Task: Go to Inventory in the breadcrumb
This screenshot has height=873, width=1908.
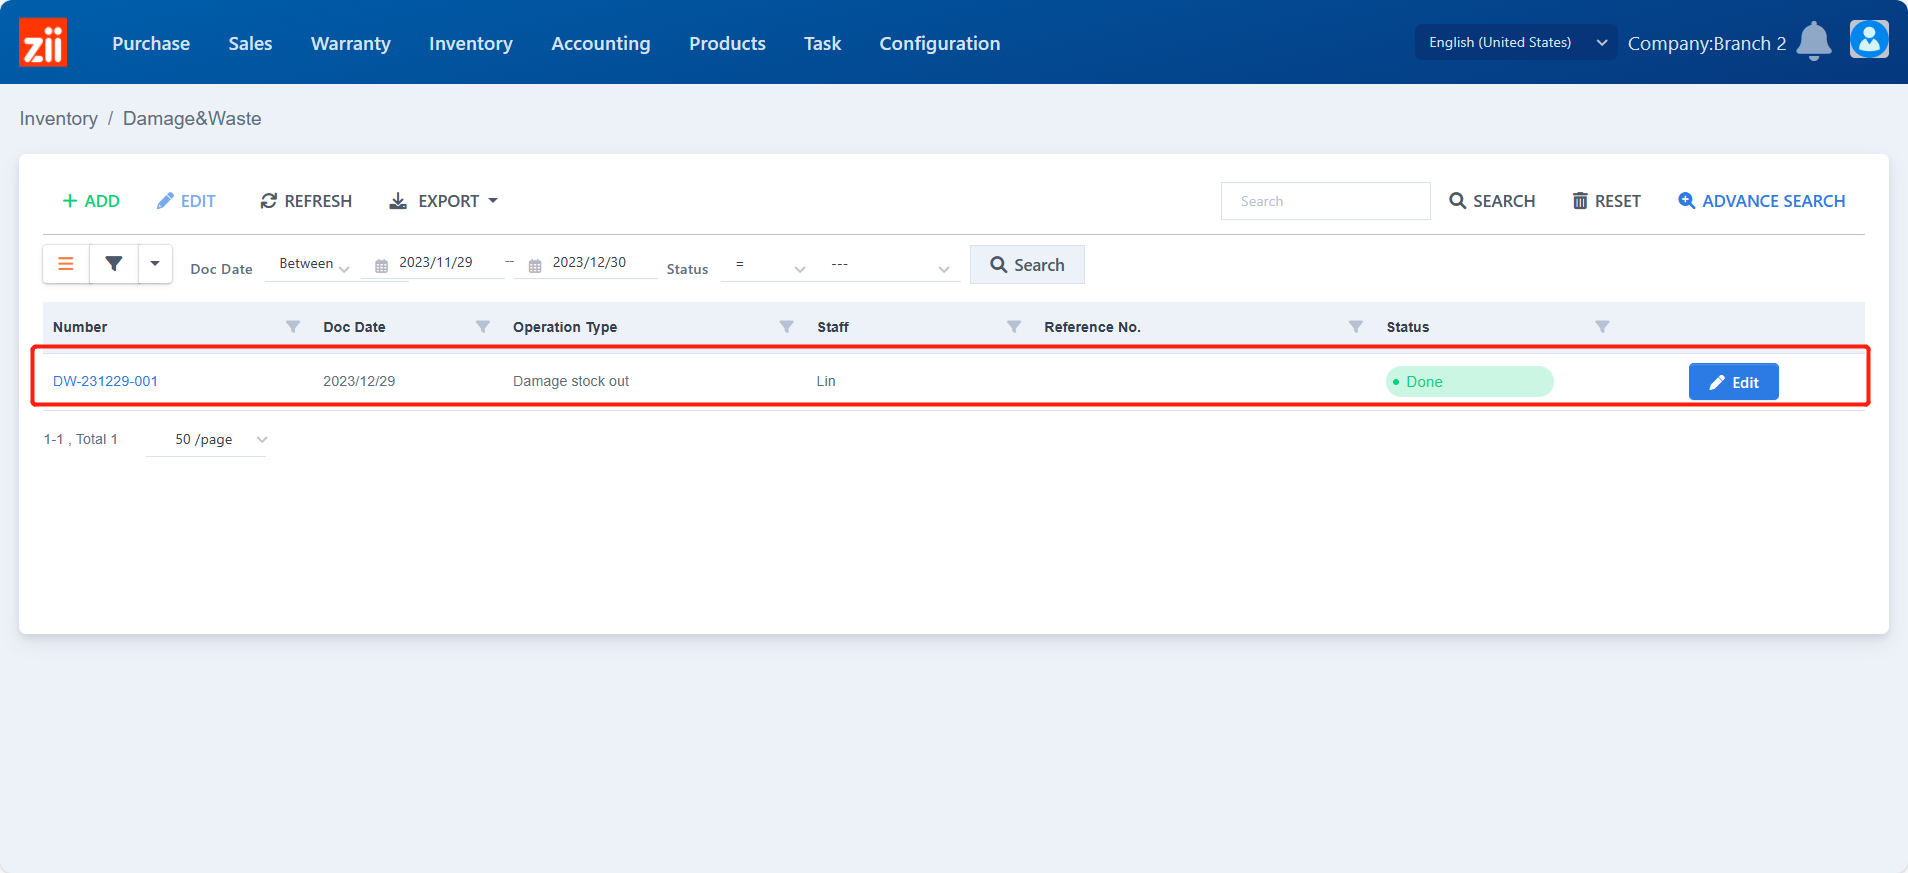Action: pos(59,118)
